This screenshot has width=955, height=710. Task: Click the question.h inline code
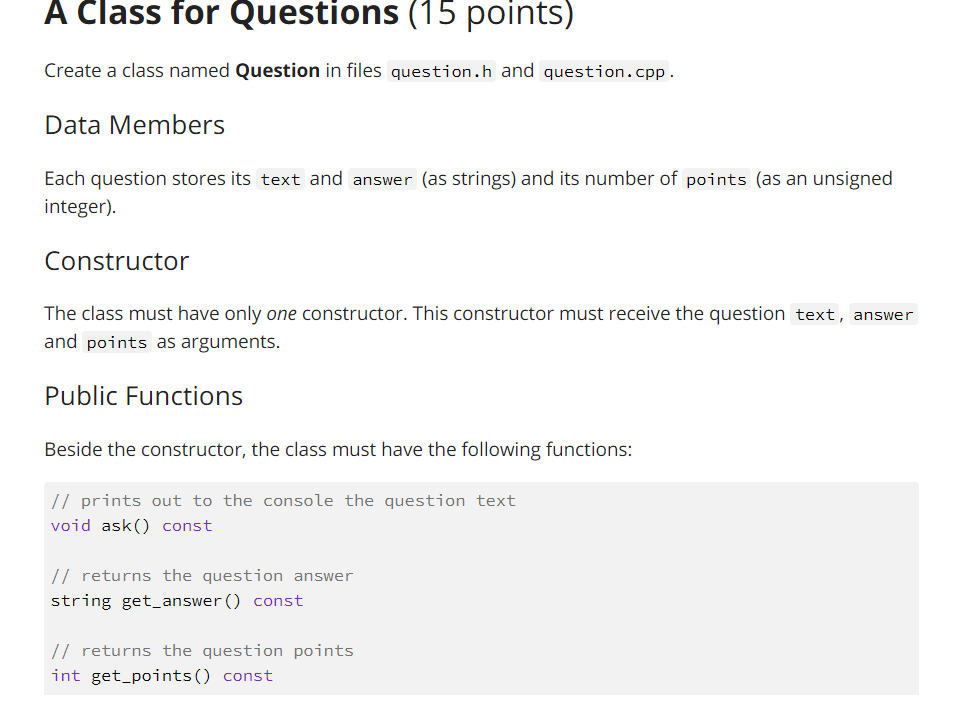pyautogui.click(x=442, y=71)
